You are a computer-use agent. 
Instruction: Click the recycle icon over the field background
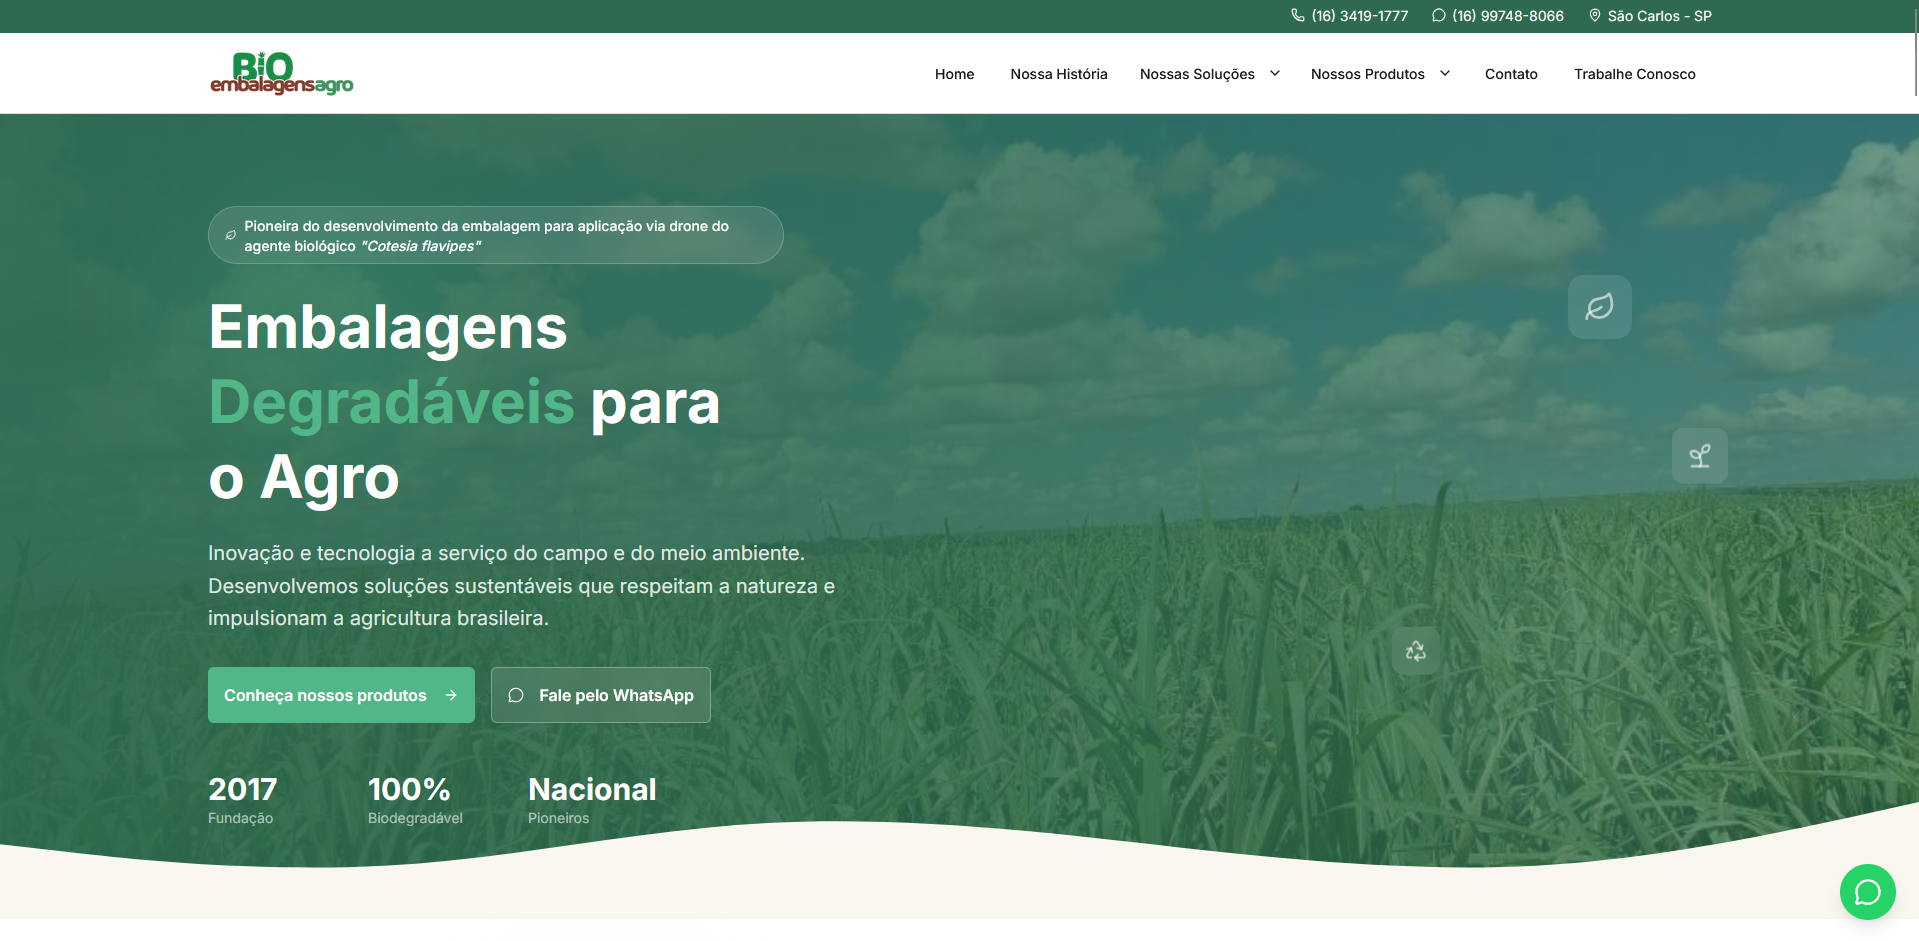click(1415, 650)
